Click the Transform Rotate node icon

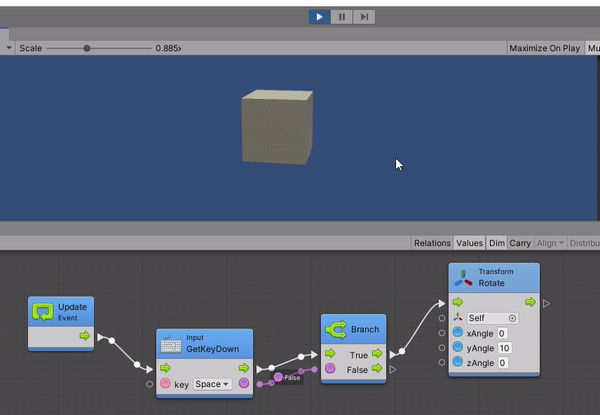click(x=465, y=277)
